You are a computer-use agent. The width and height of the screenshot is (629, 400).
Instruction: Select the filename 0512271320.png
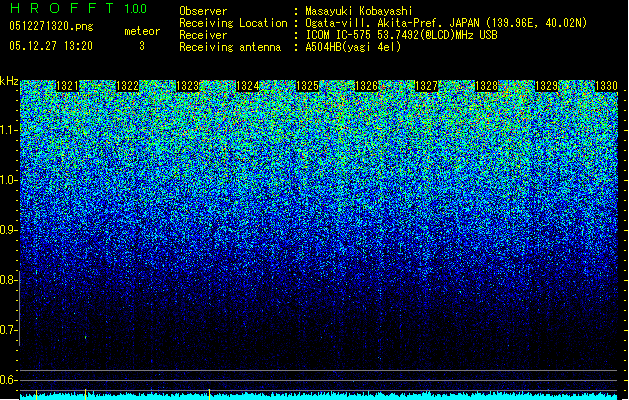click(x=51, y=26)
